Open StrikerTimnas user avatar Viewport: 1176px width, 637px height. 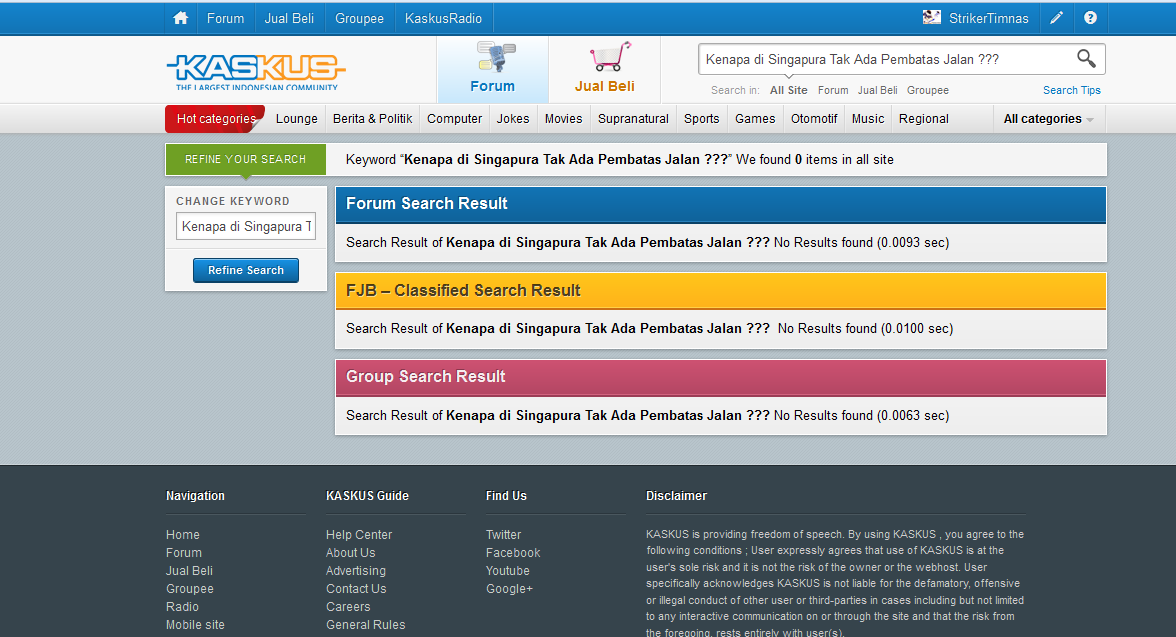[x=932, y=17]
